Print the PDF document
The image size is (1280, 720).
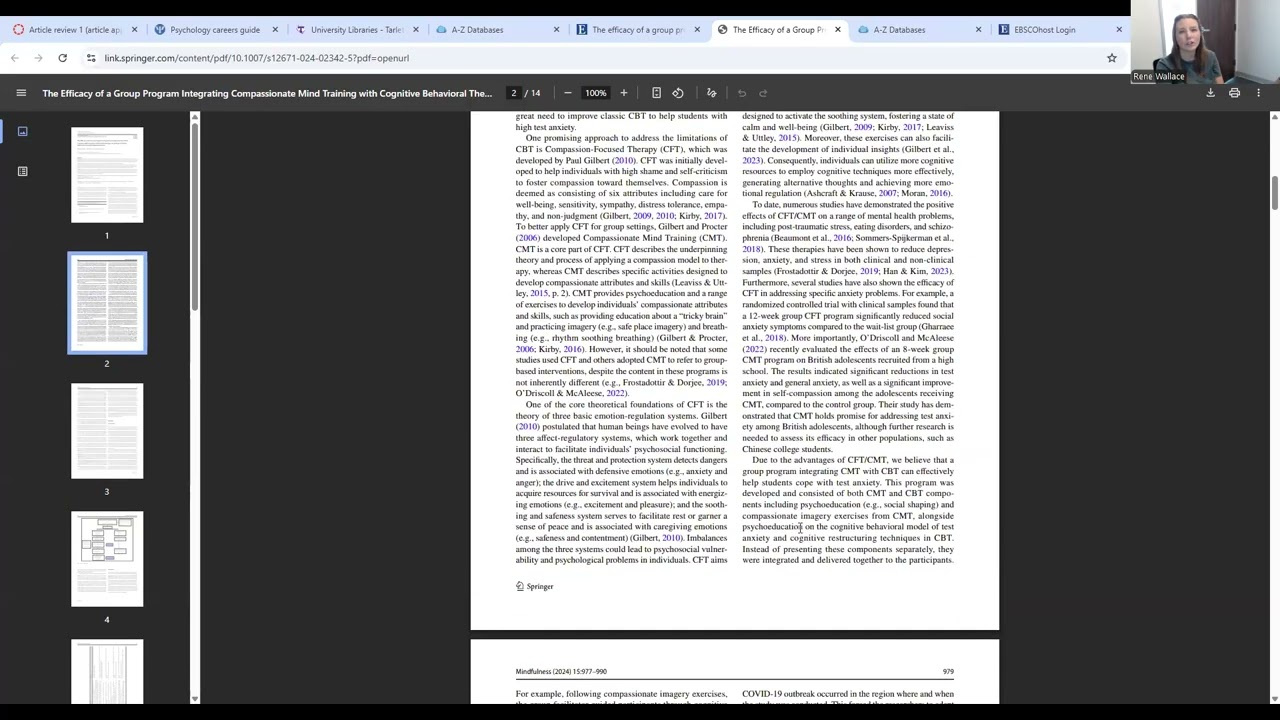(1234, 93)
